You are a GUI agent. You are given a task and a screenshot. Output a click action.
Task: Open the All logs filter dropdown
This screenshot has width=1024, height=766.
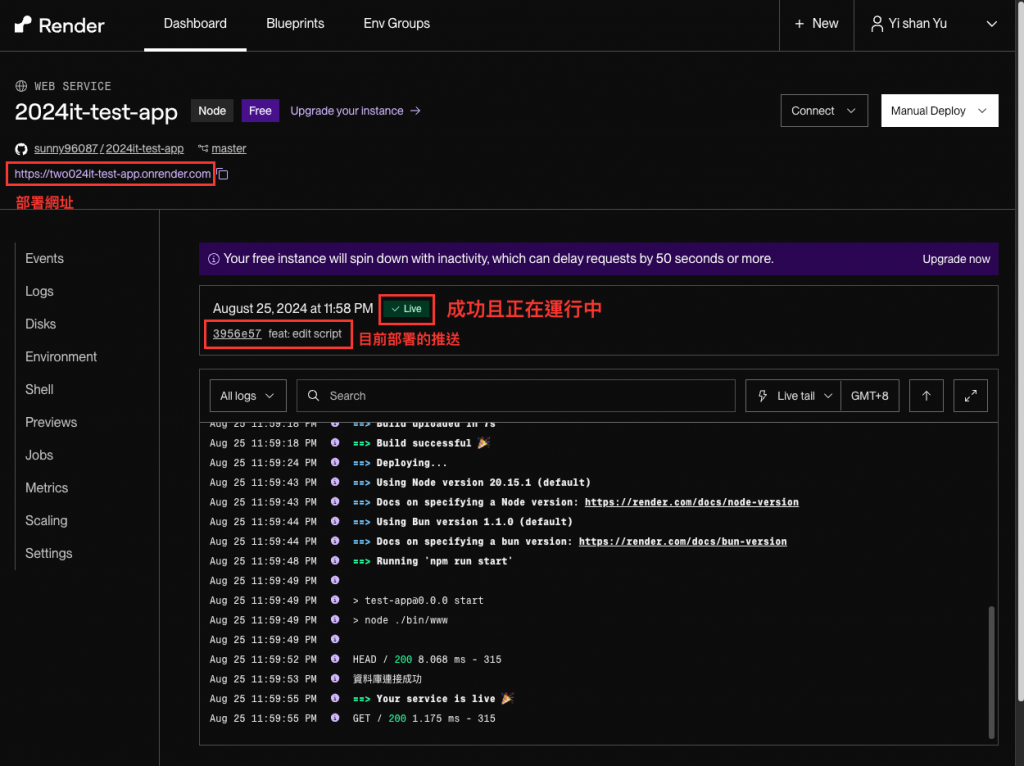248,396
